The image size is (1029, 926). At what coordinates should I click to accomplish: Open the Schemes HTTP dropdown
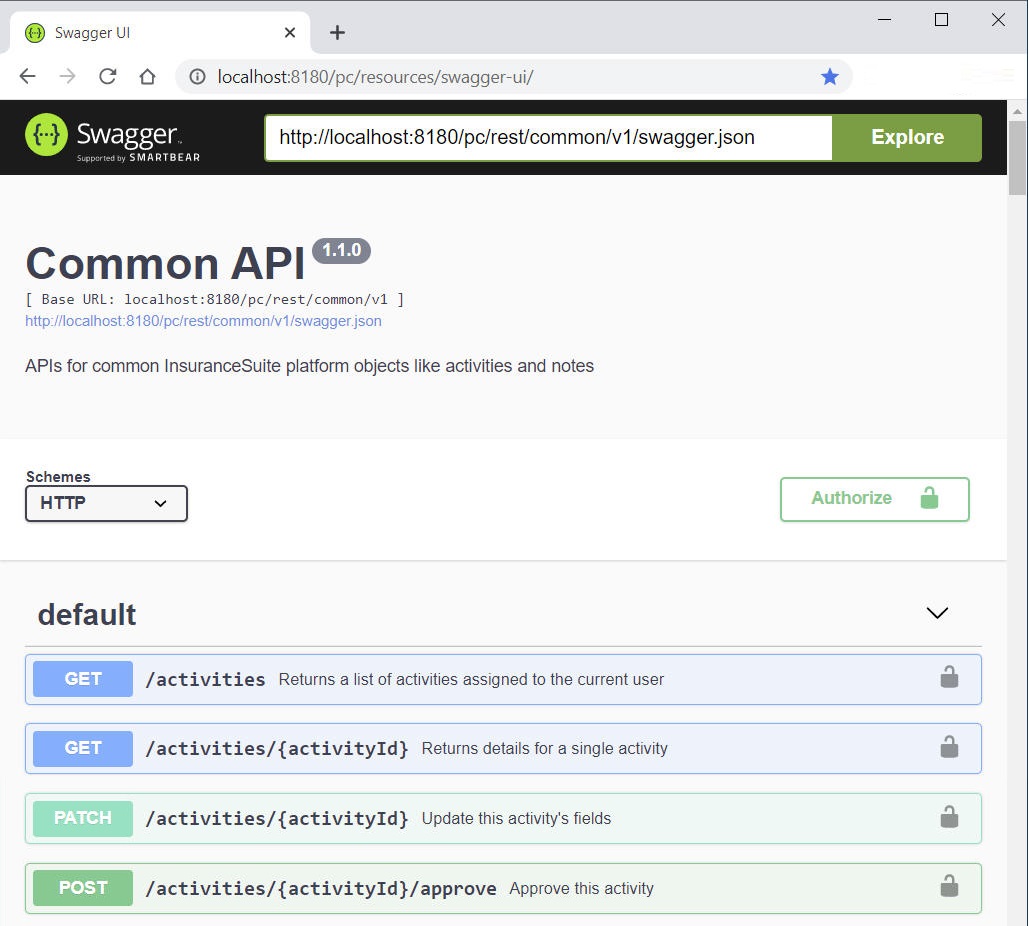(x=105, y=504)
